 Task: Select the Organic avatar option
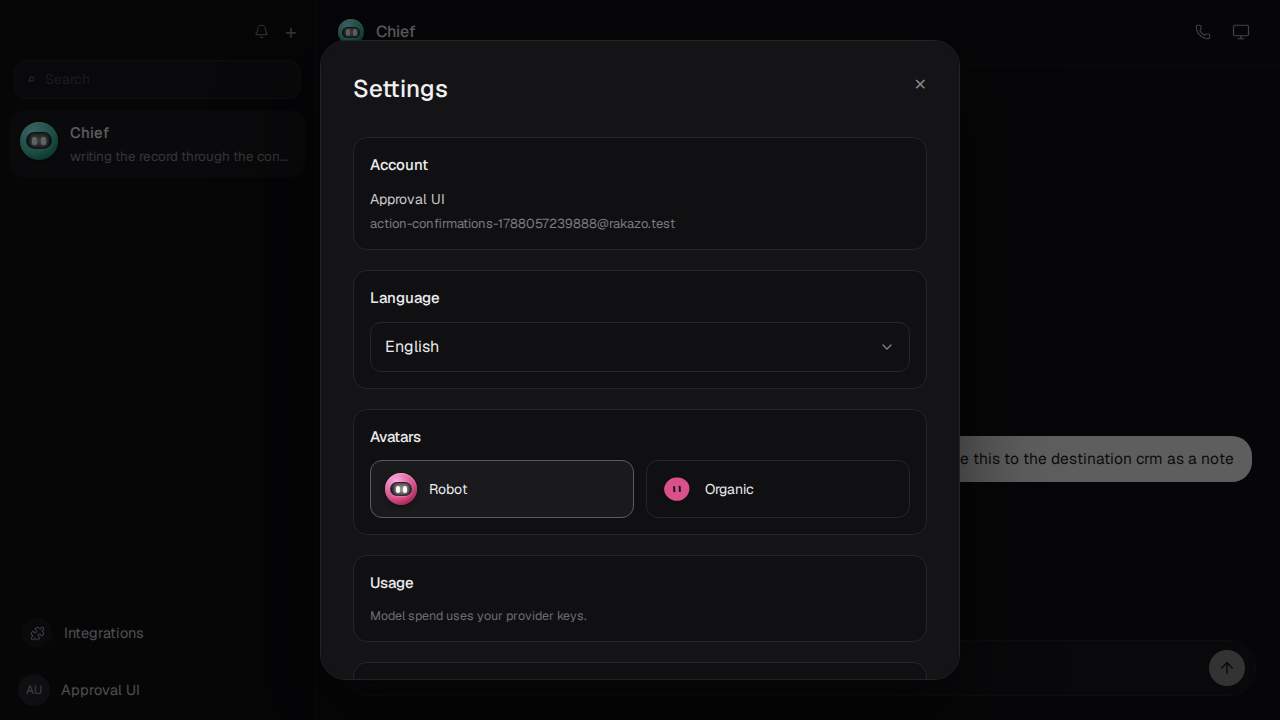(x=778, y=489)
